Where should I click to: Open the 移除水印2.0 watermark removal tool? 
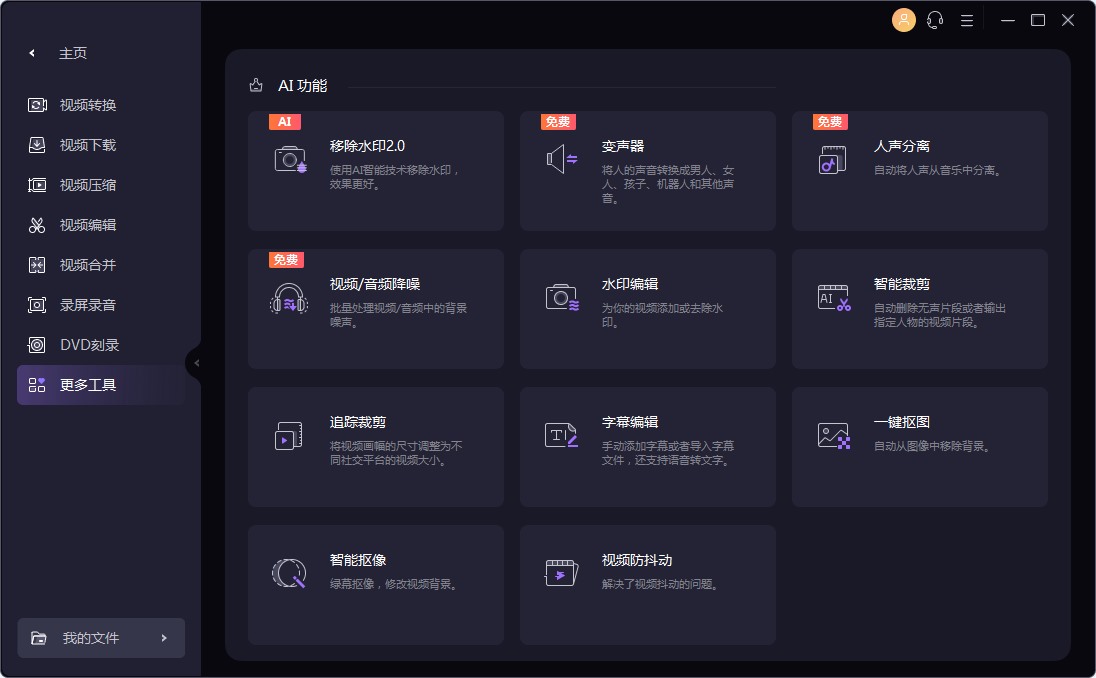coord(375,170)
